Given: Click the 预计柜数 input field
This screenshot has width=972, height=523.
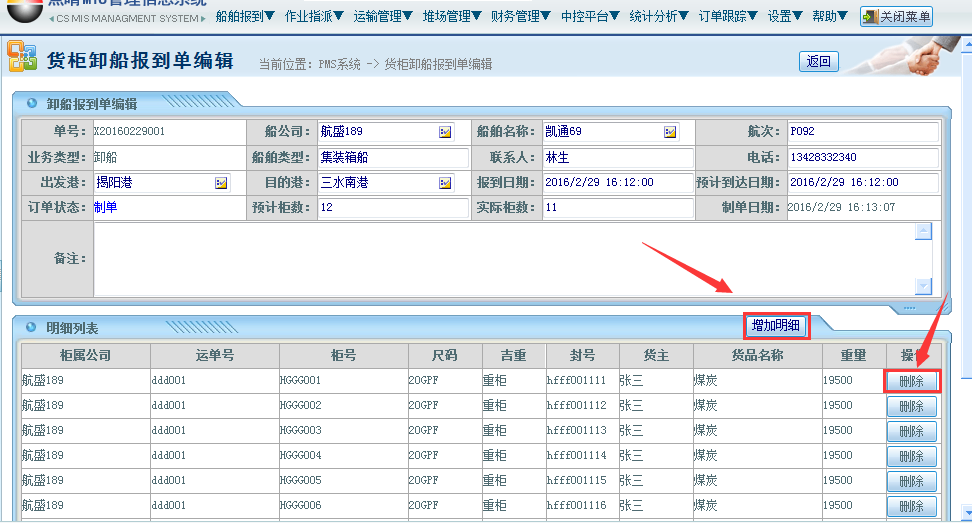Looking at the screenshot, I should (x=392, y=208).
